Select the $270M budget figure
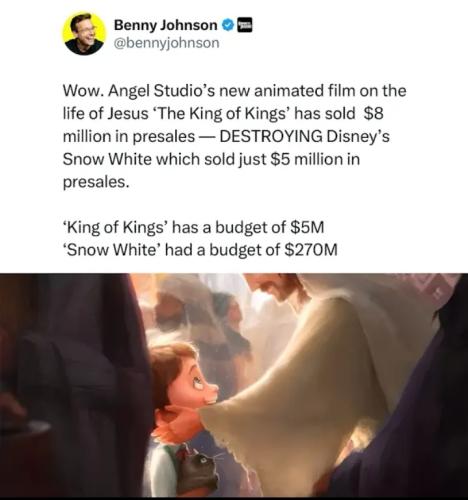This screenshot has height=500, width=468. click(x=312, y=250)
